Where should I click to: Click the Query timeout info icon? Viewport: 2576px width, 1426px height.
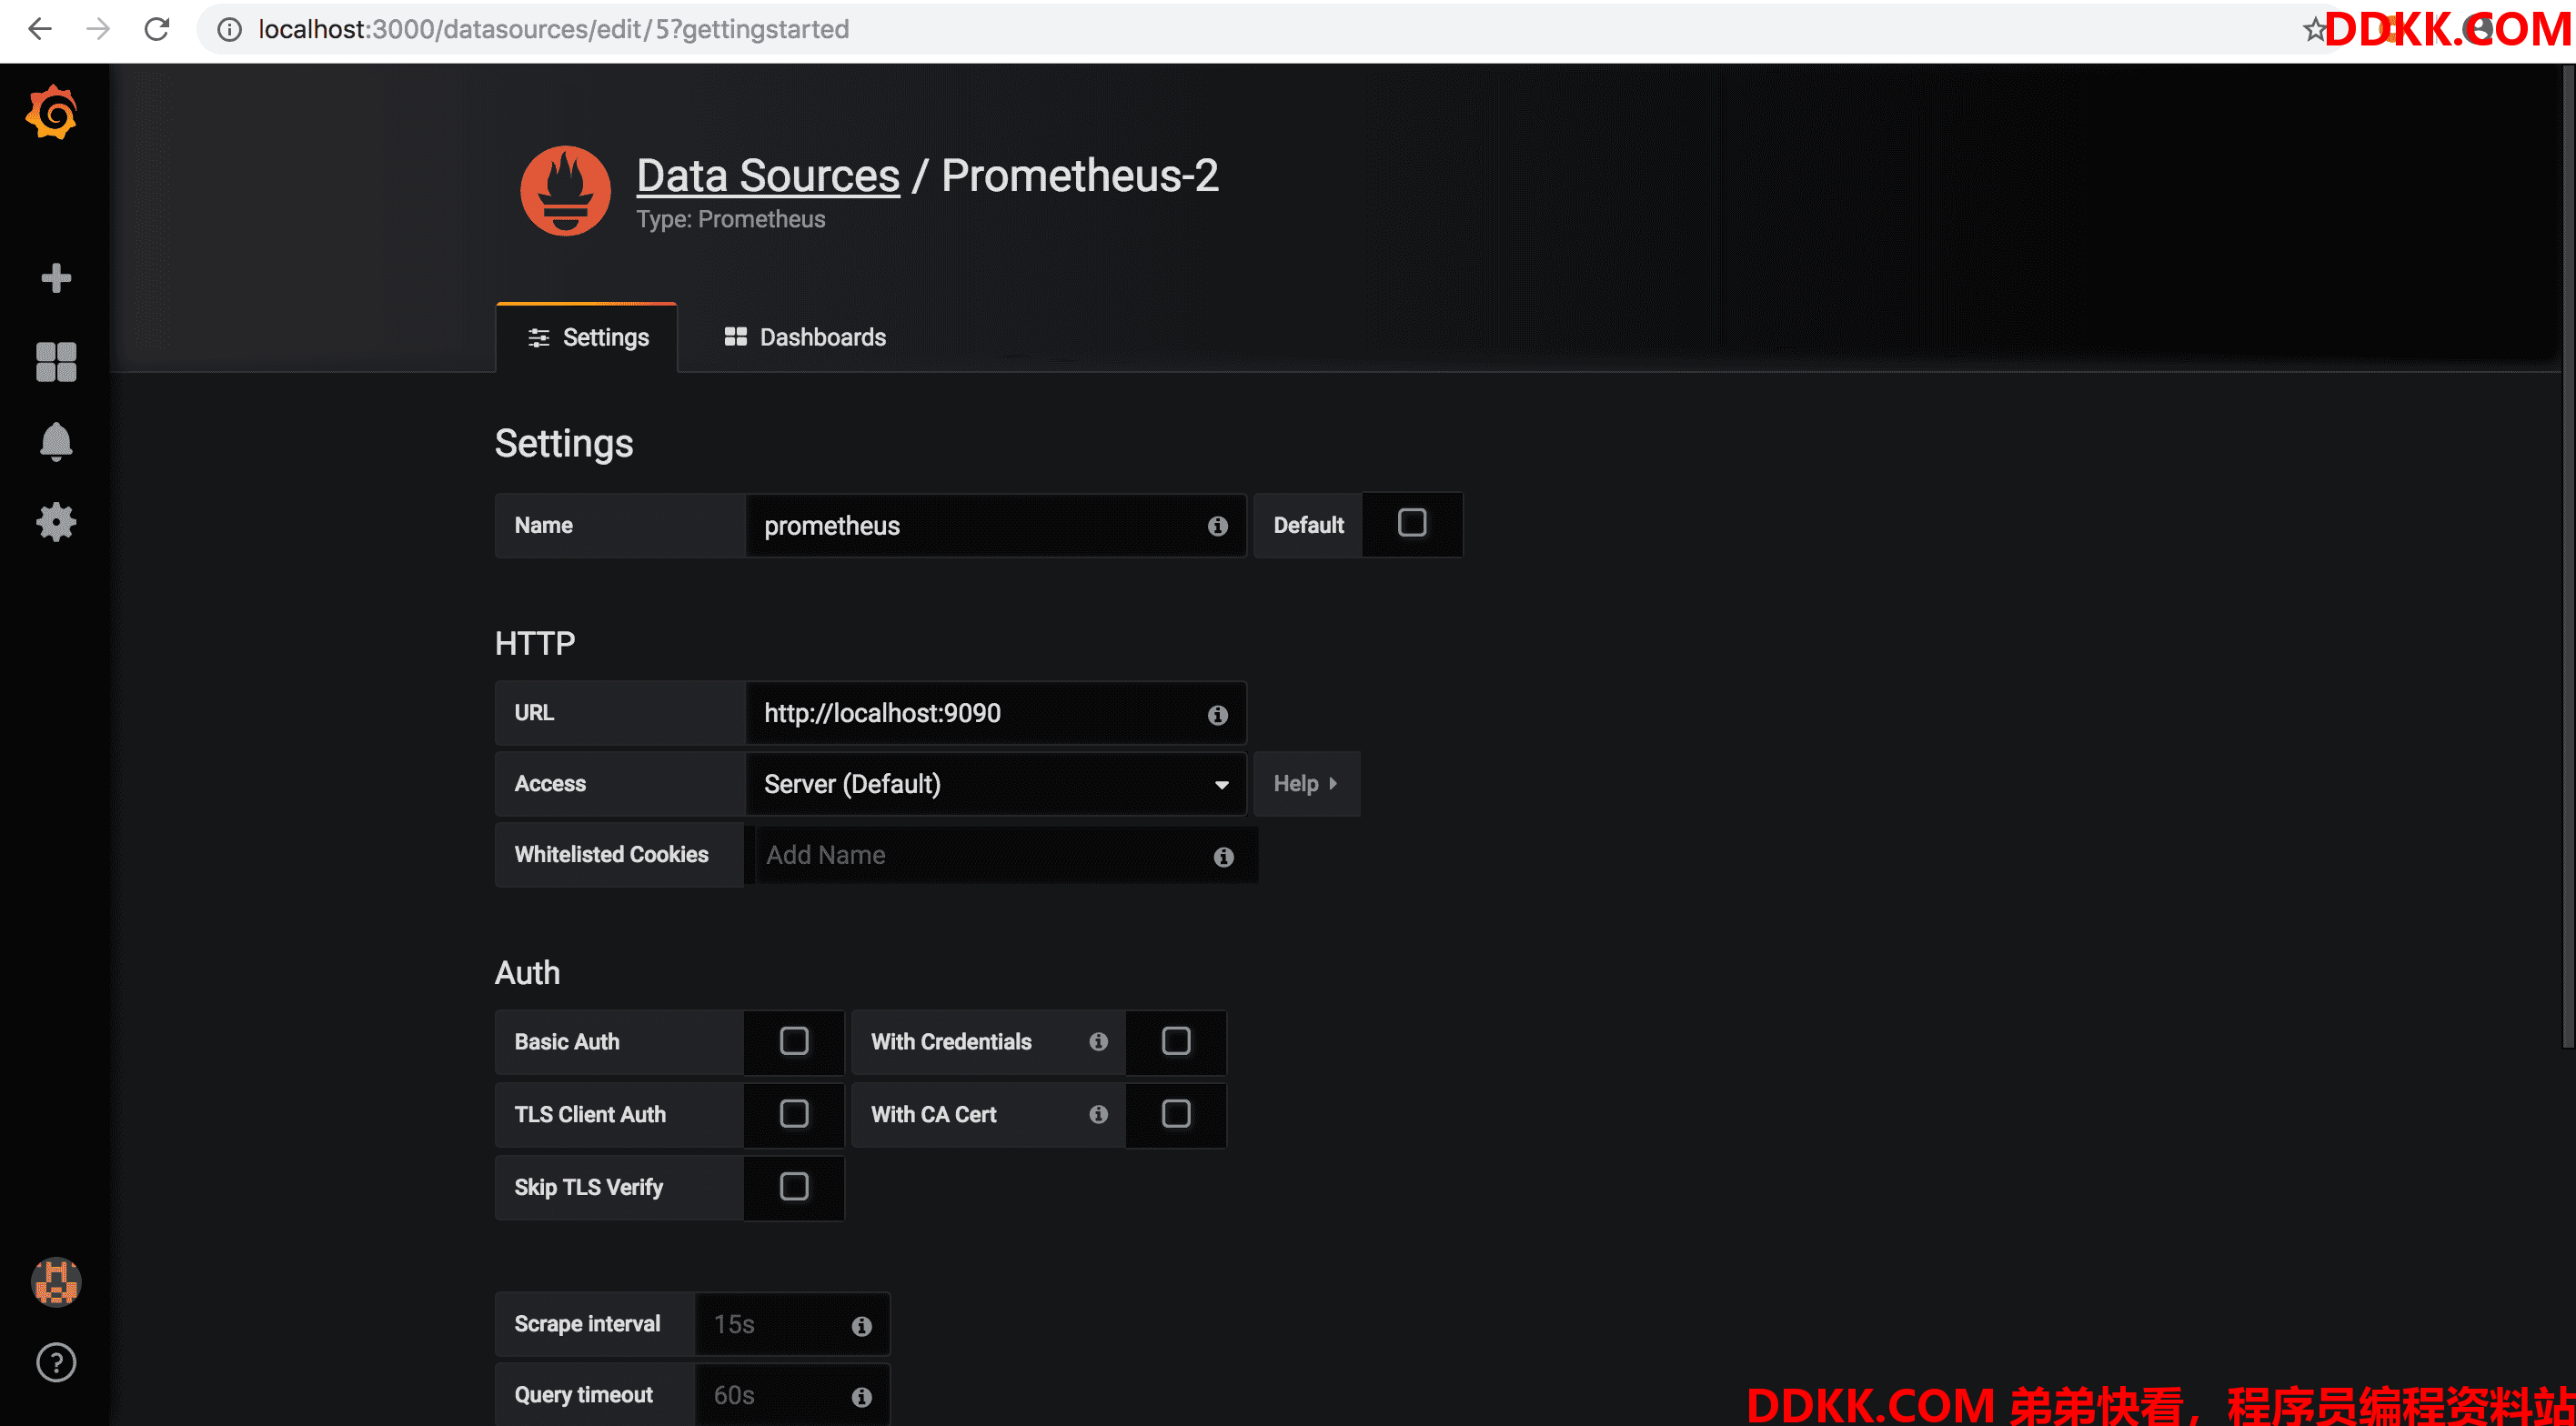click(x=861, y=1397)
